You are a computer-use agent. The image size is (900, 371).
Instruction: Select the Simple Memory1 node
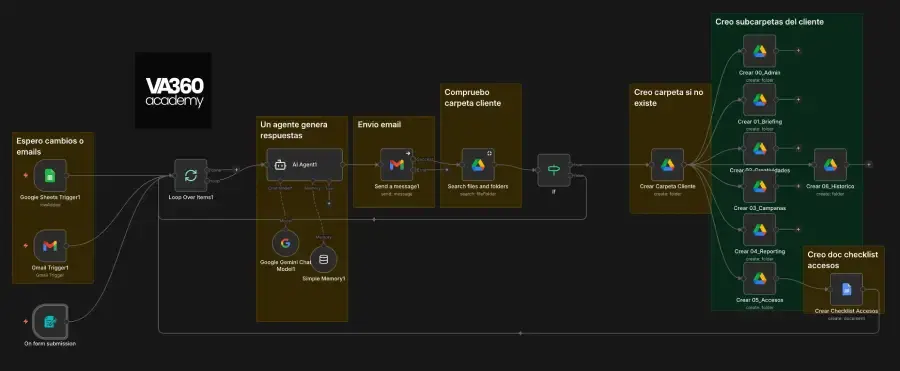pyautogui.click(x=323, y=259)
